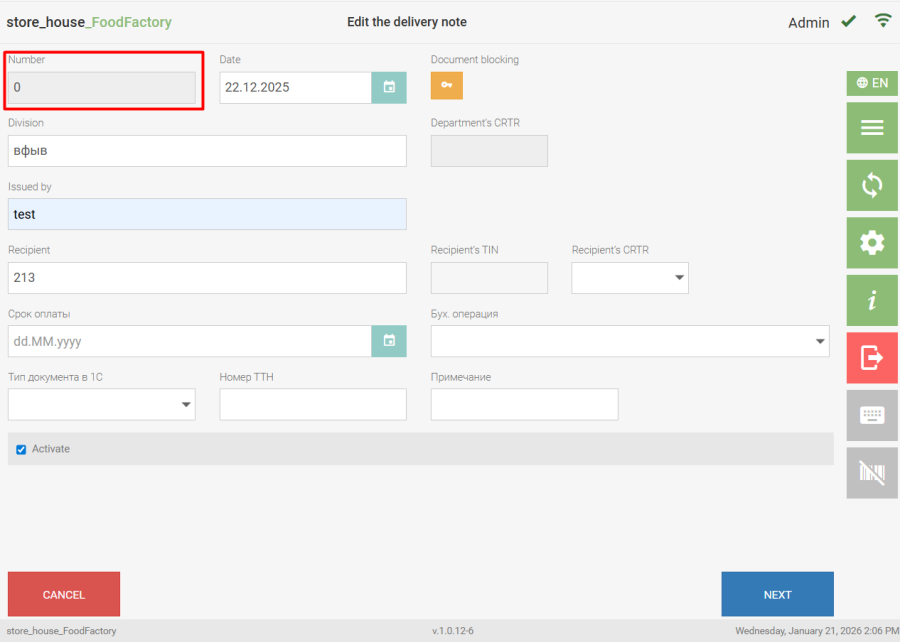900x642 pixels.
Task: Click the crossed-out barcode scanner icon
Action: pyautogui.click(x=872, y=472)
